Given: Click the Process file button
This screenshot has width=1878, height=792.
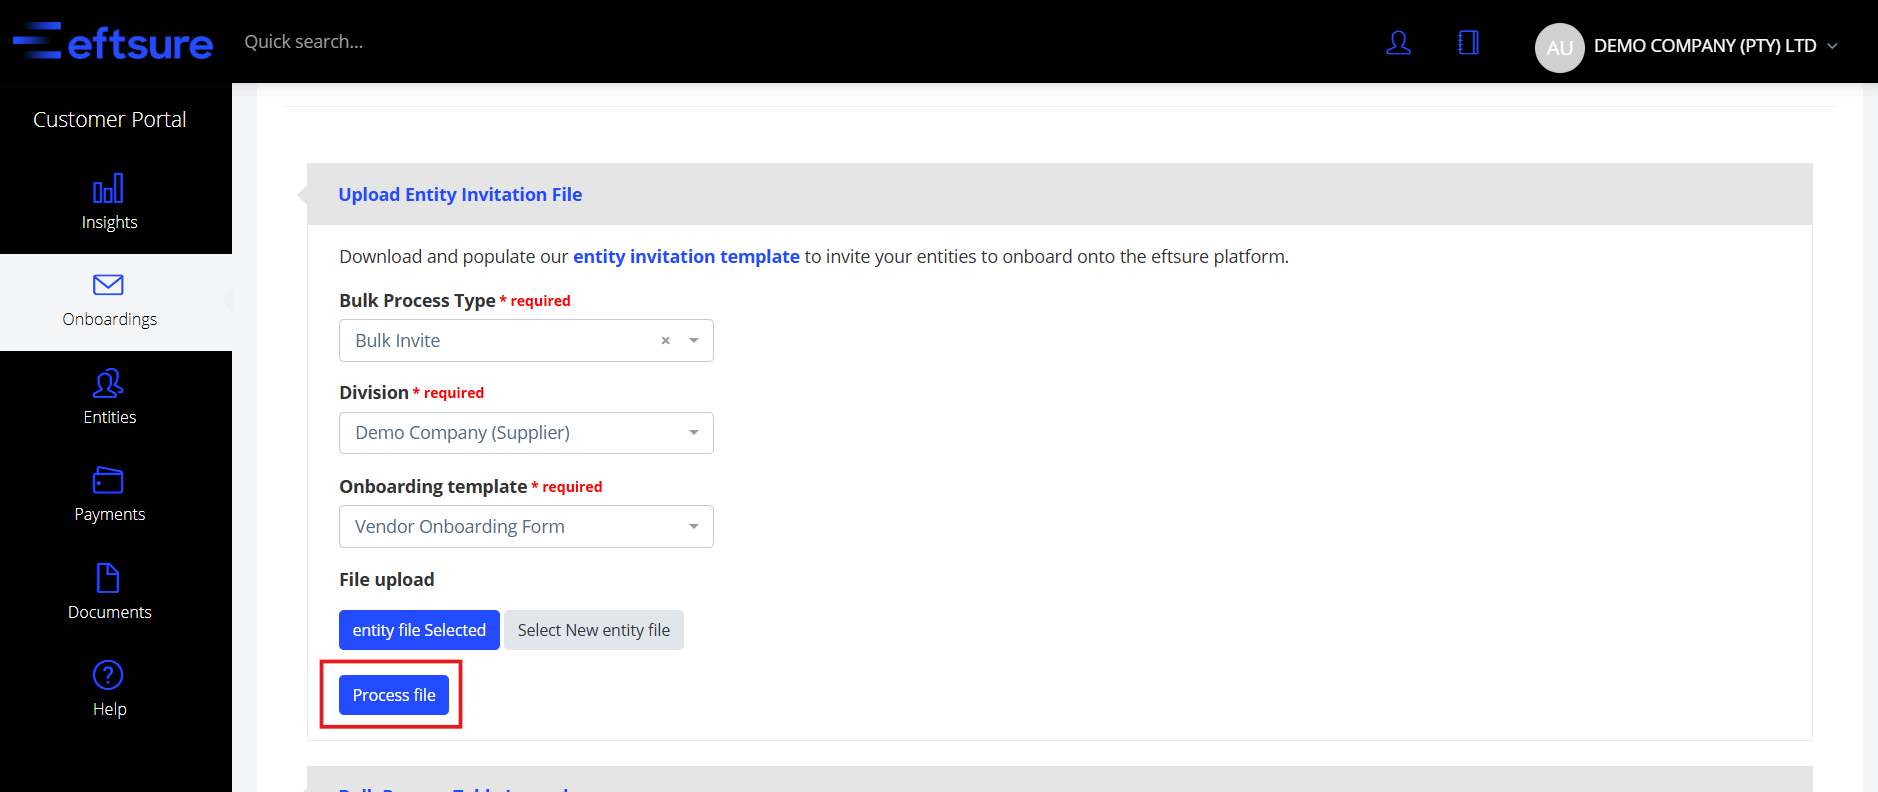Looking at the screenshot, I should tap(394, 695).
